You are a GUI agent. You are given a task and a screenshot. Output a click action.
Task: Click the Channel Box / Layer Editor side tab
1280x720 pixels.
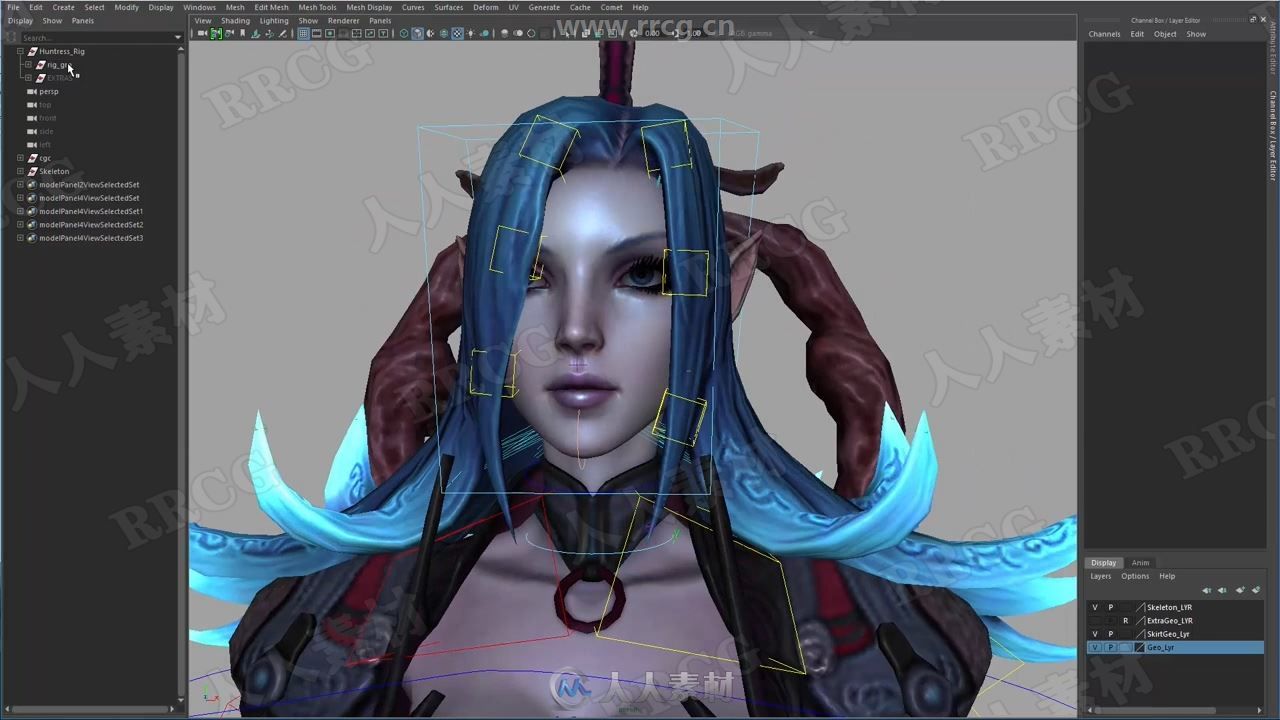tap(1273, 135)
